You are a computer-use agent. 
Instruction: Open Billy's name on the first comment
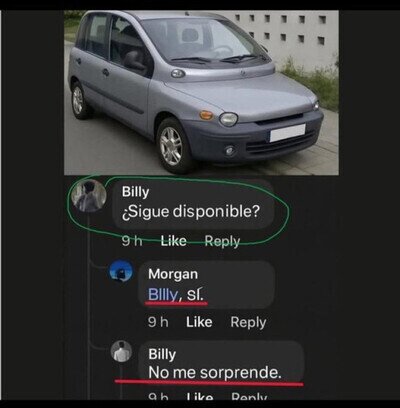[135, 192]
